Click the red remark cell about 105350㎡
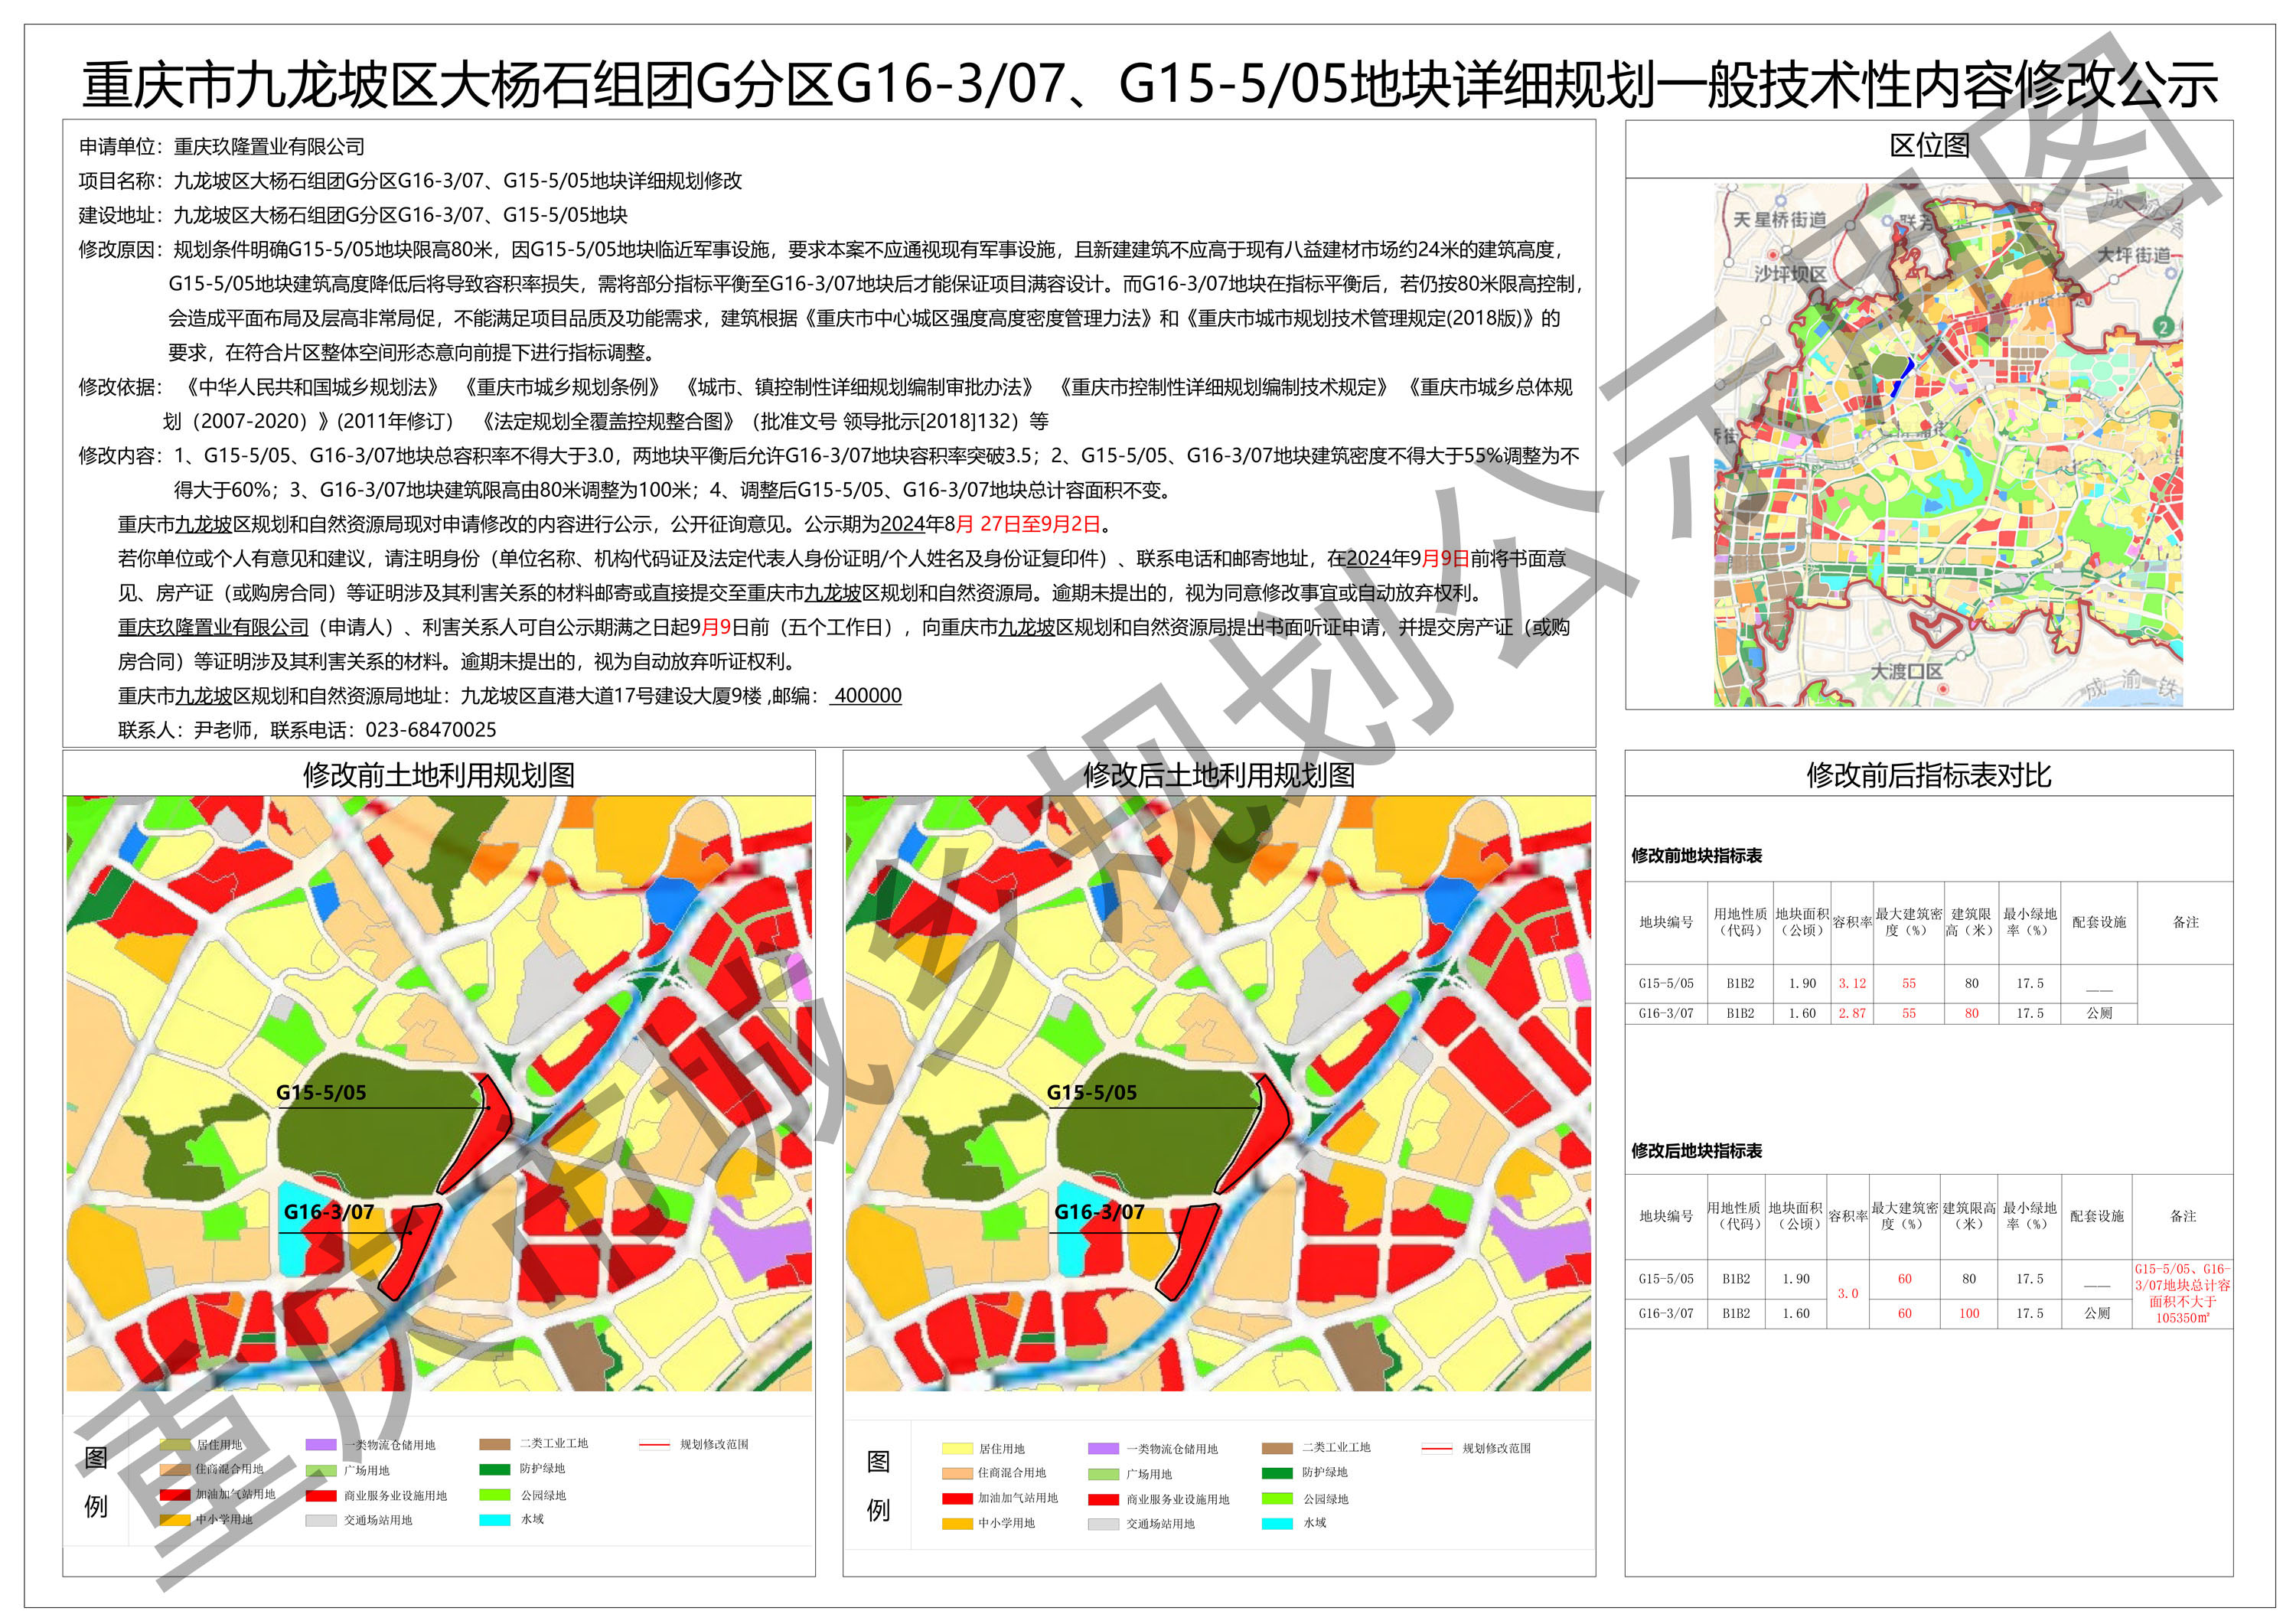The height and width of the screenshot is (1624, 2296). pos(2182,1293)
